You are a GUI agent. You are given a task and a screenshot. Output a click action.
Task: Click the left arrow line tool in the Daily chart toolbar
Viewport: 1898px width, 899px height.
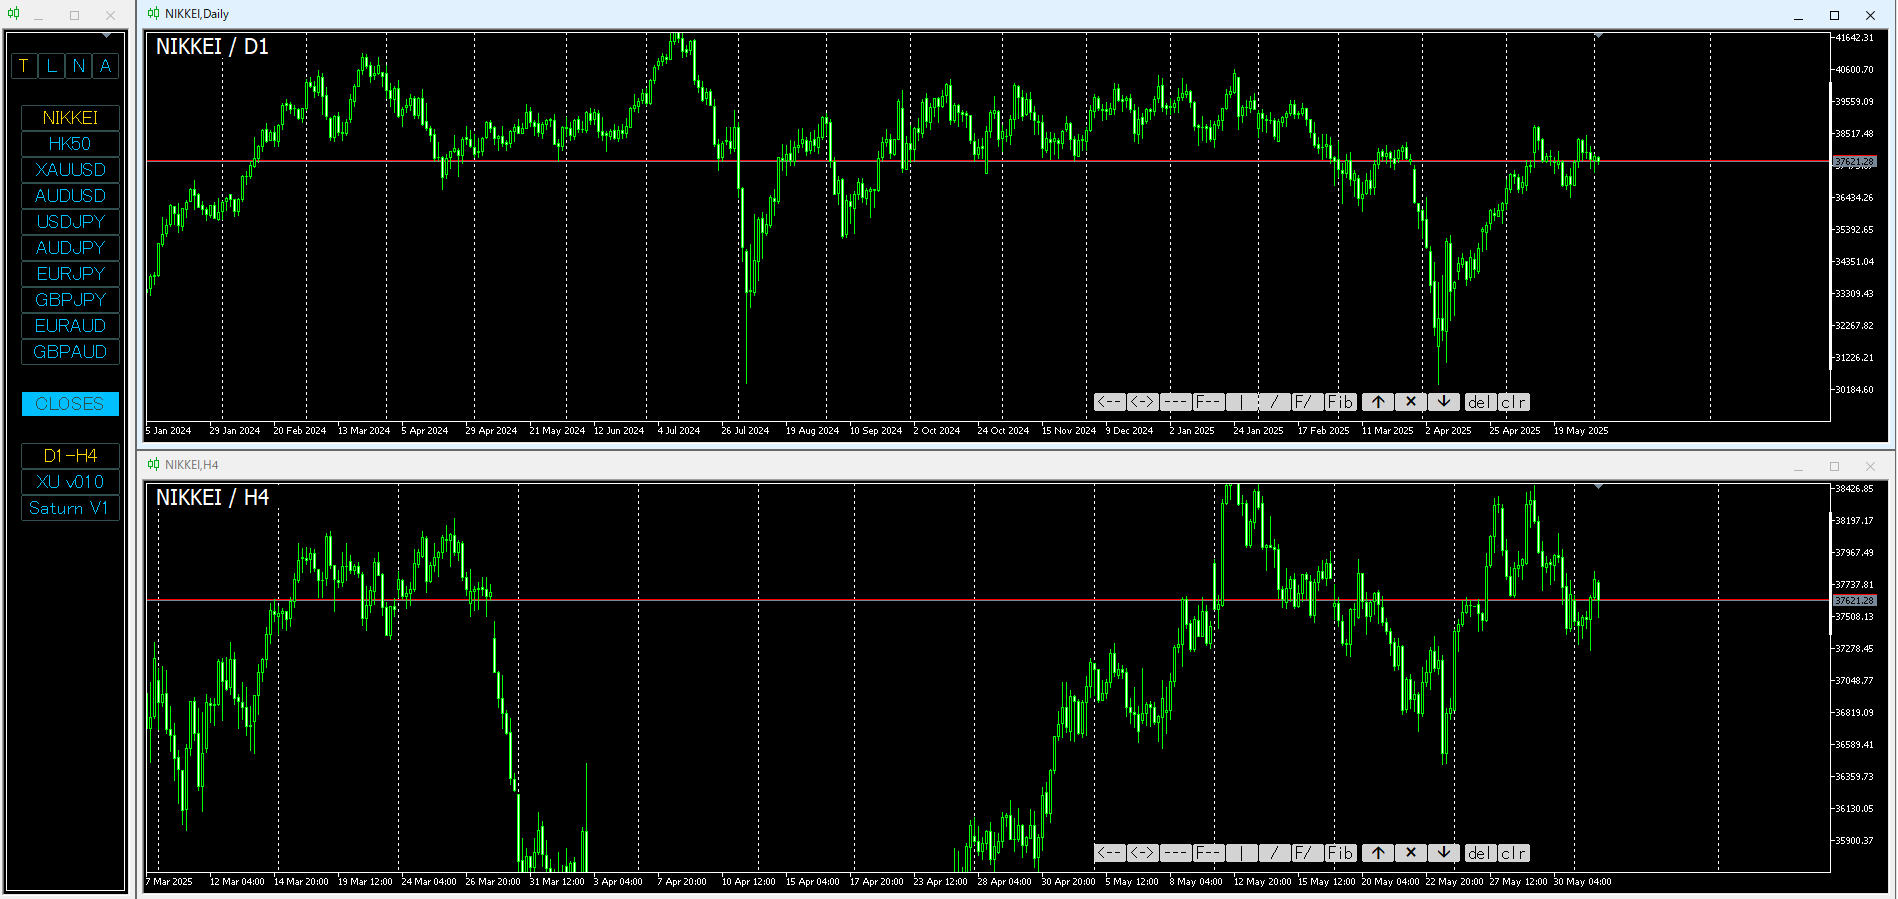1110,402
